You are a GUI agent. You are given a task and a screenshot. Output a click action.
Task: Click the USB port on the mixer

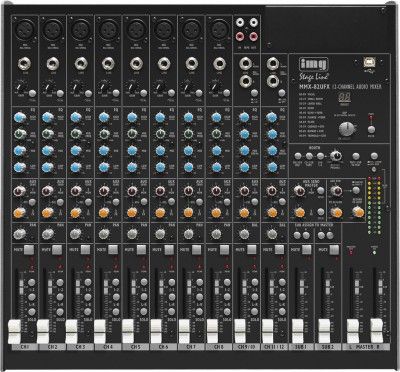[370, 62]
